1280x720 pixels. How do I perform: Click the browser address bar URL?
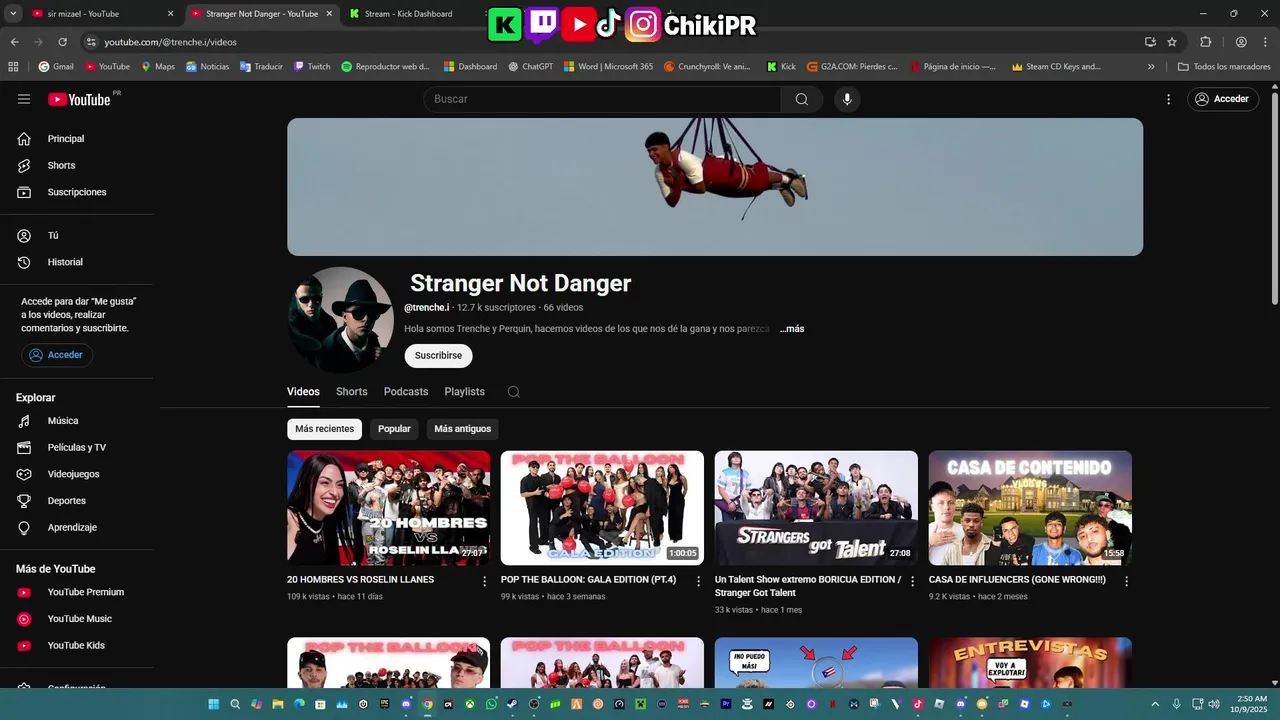[170, 42]
